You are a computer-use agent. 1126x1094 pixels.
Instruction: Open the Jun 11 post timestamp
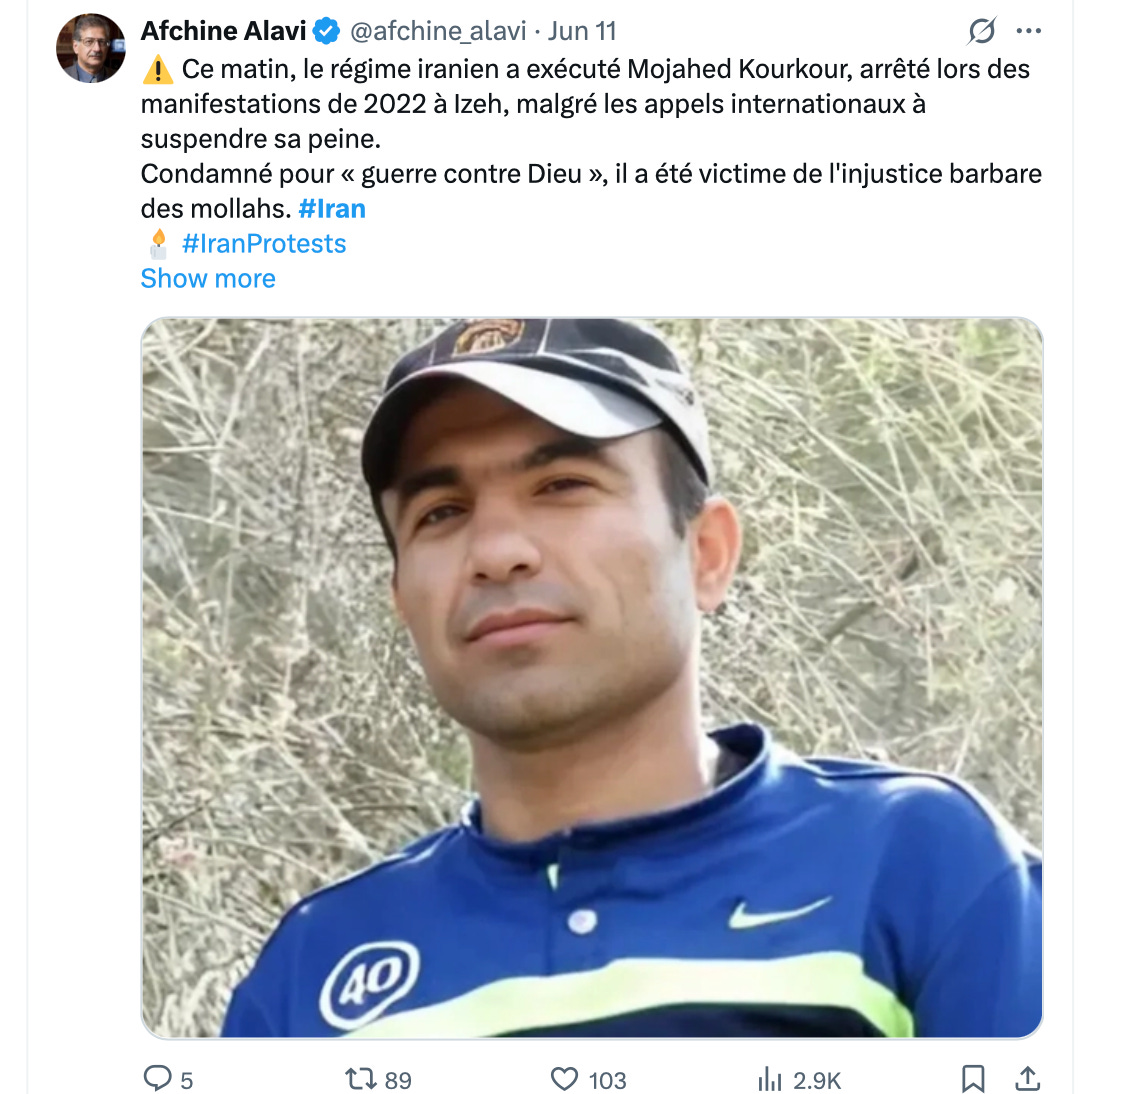[x=582, y=31]
